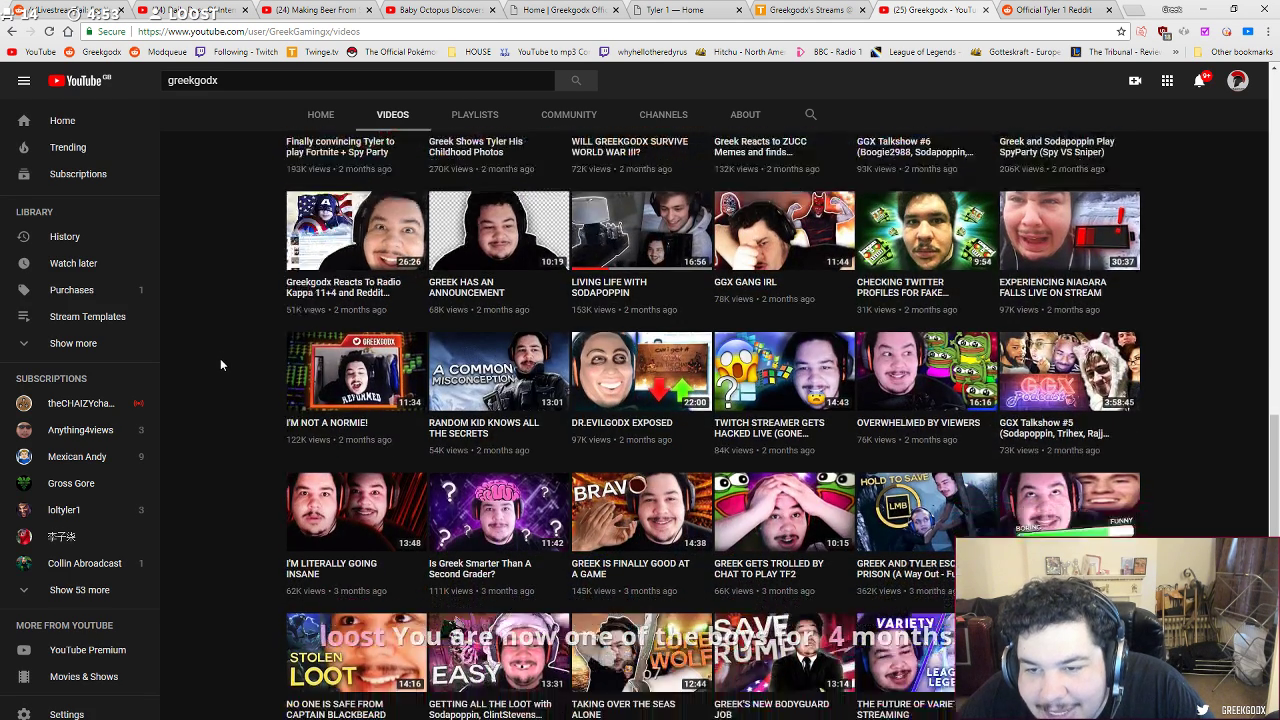The height and width of the screenshot is (720, 1280).
Task: Play the GGX GANG IRL thumbnail
Action: (x=784, y=231)
